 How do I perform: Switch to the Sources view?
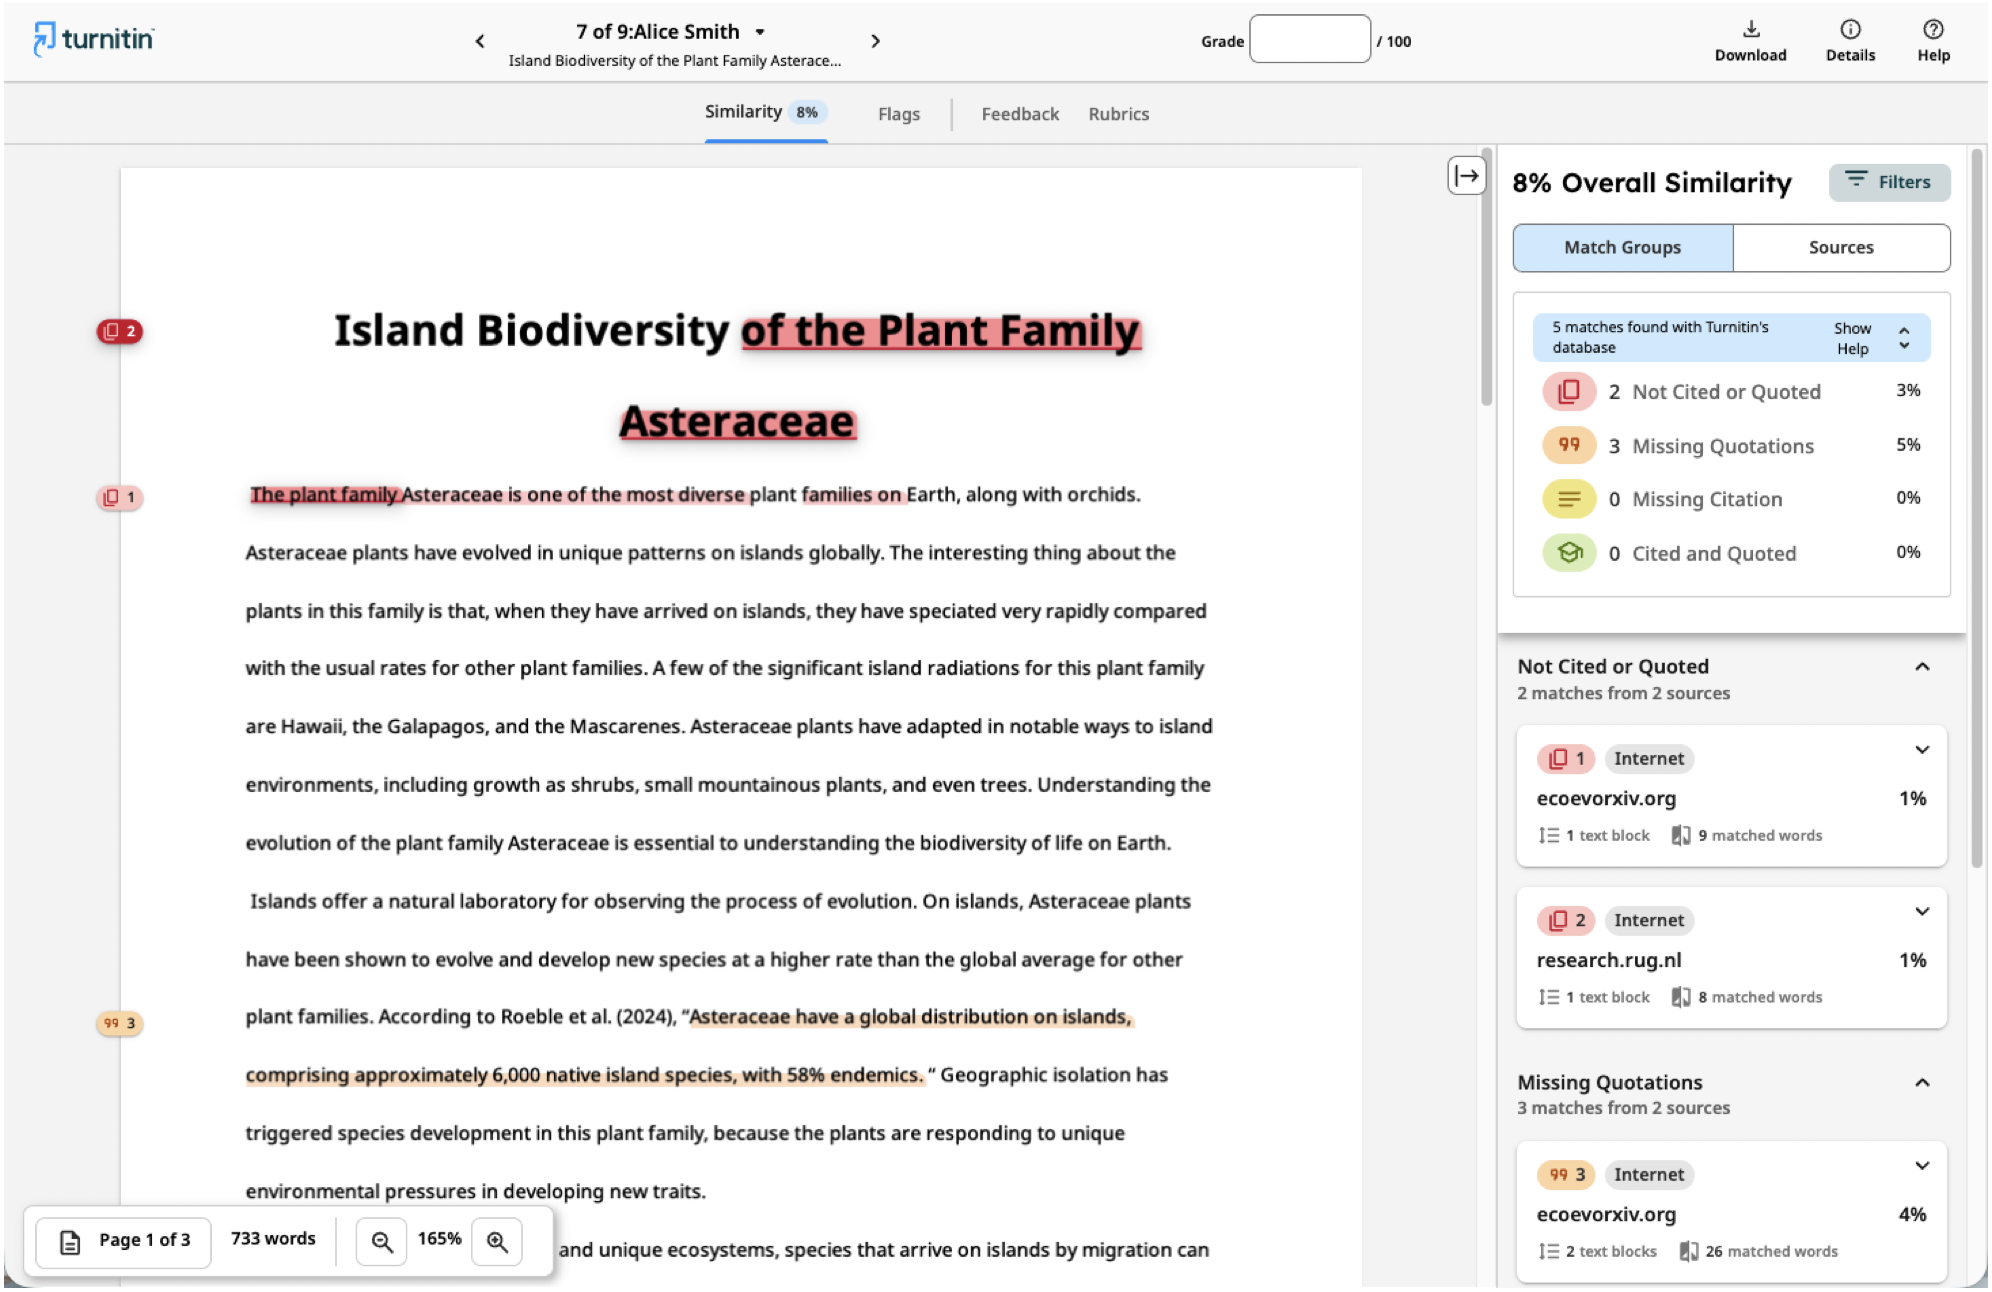click(x=1840, y=247)
